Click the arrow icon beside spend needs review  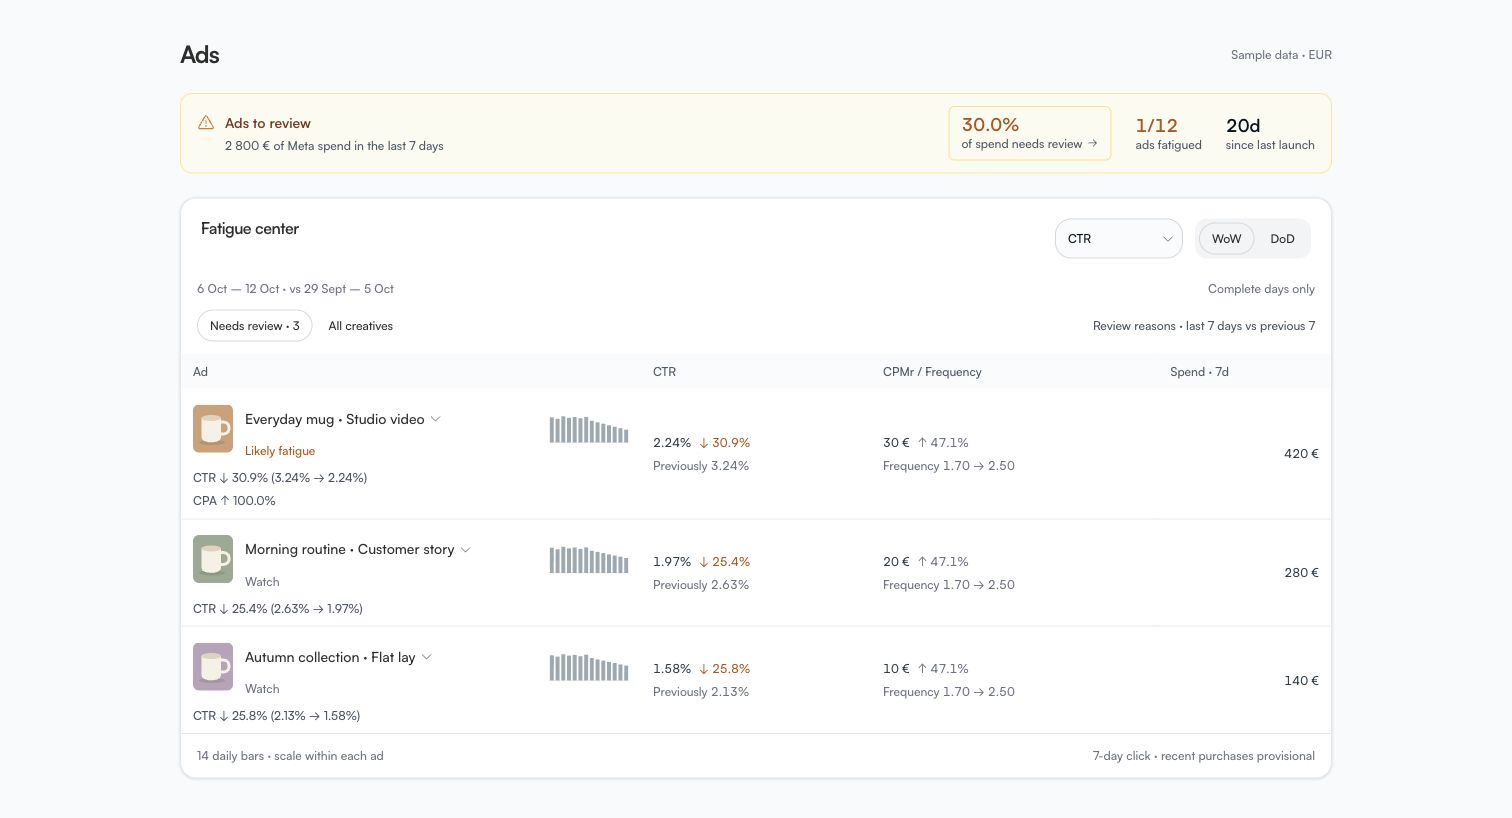pyautogui.click(x=1093, y=143)
